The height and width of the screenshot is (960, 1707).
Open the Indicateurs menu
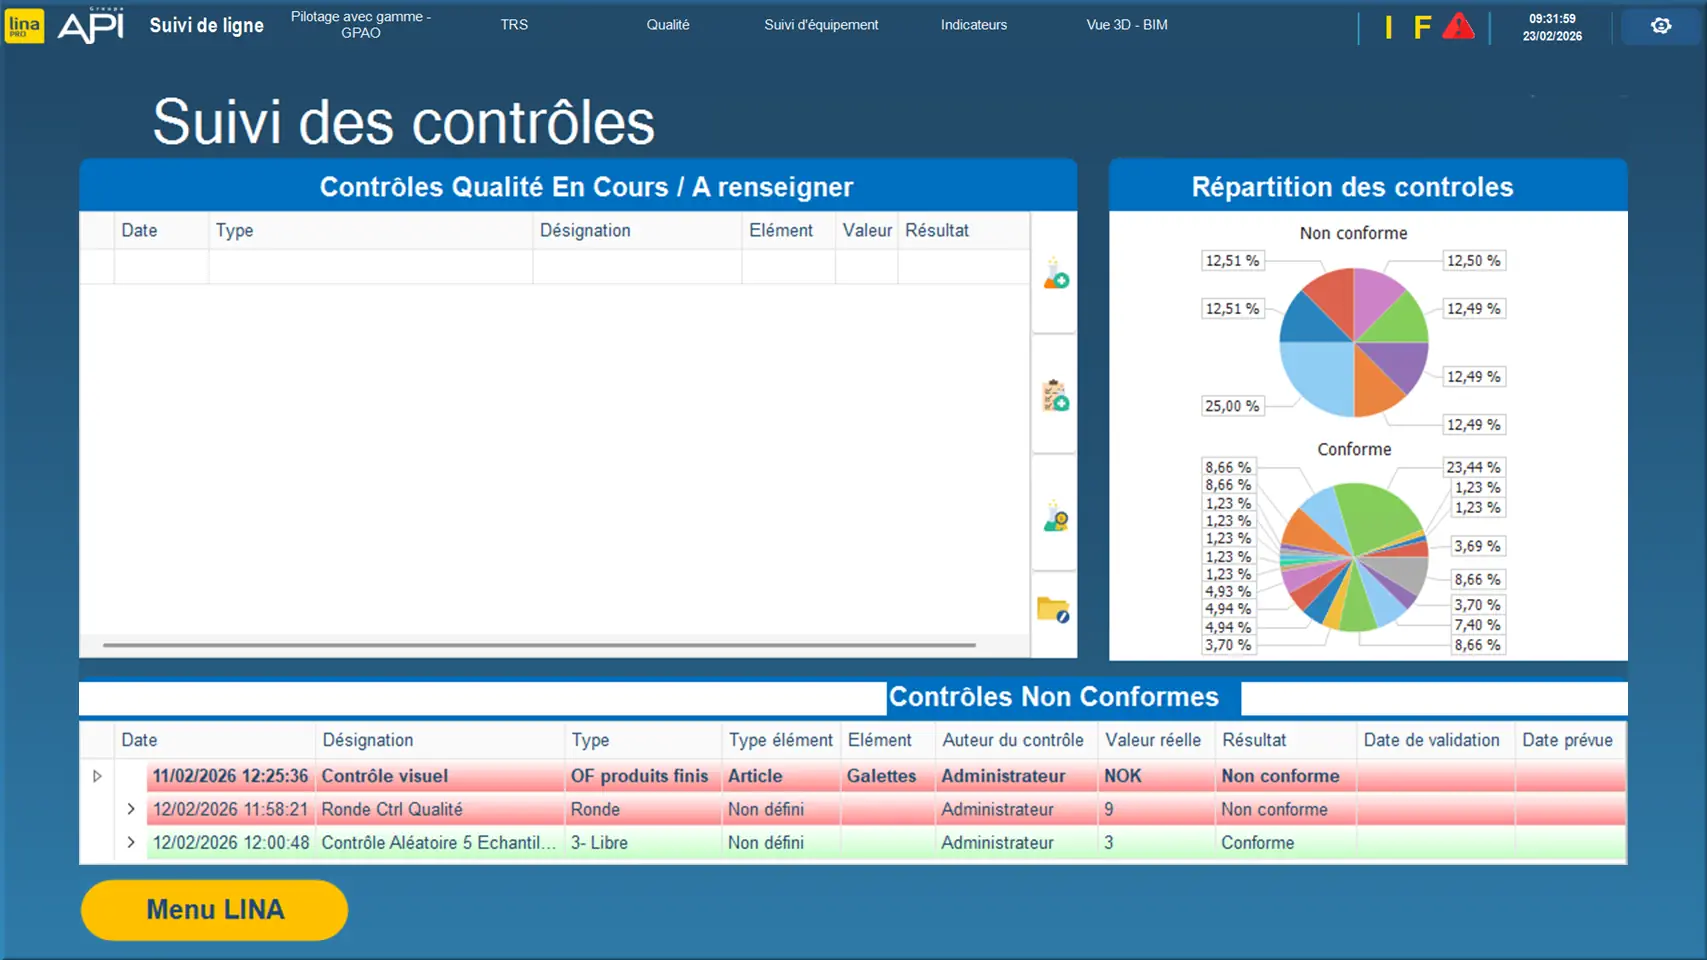point(973,25)
